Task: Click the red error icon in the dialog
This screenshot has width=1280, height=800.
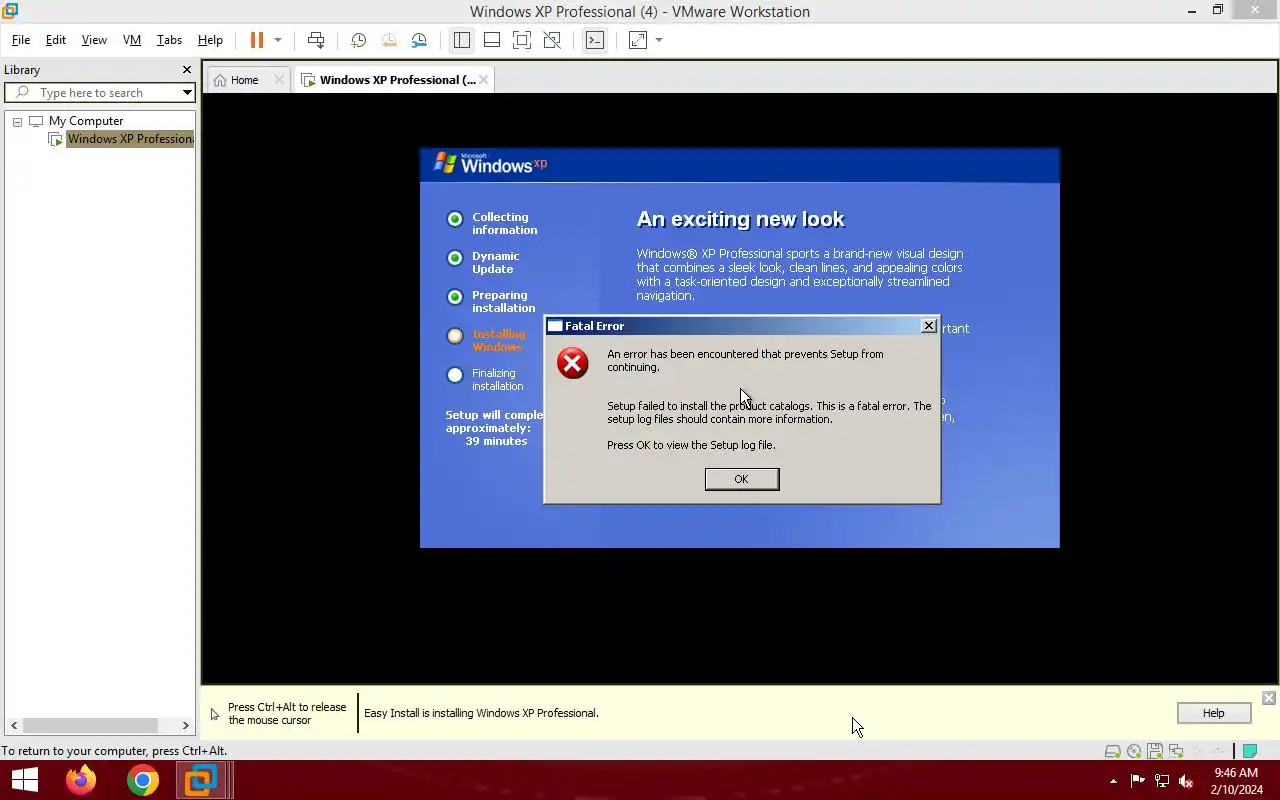Action: click(573, 363)
